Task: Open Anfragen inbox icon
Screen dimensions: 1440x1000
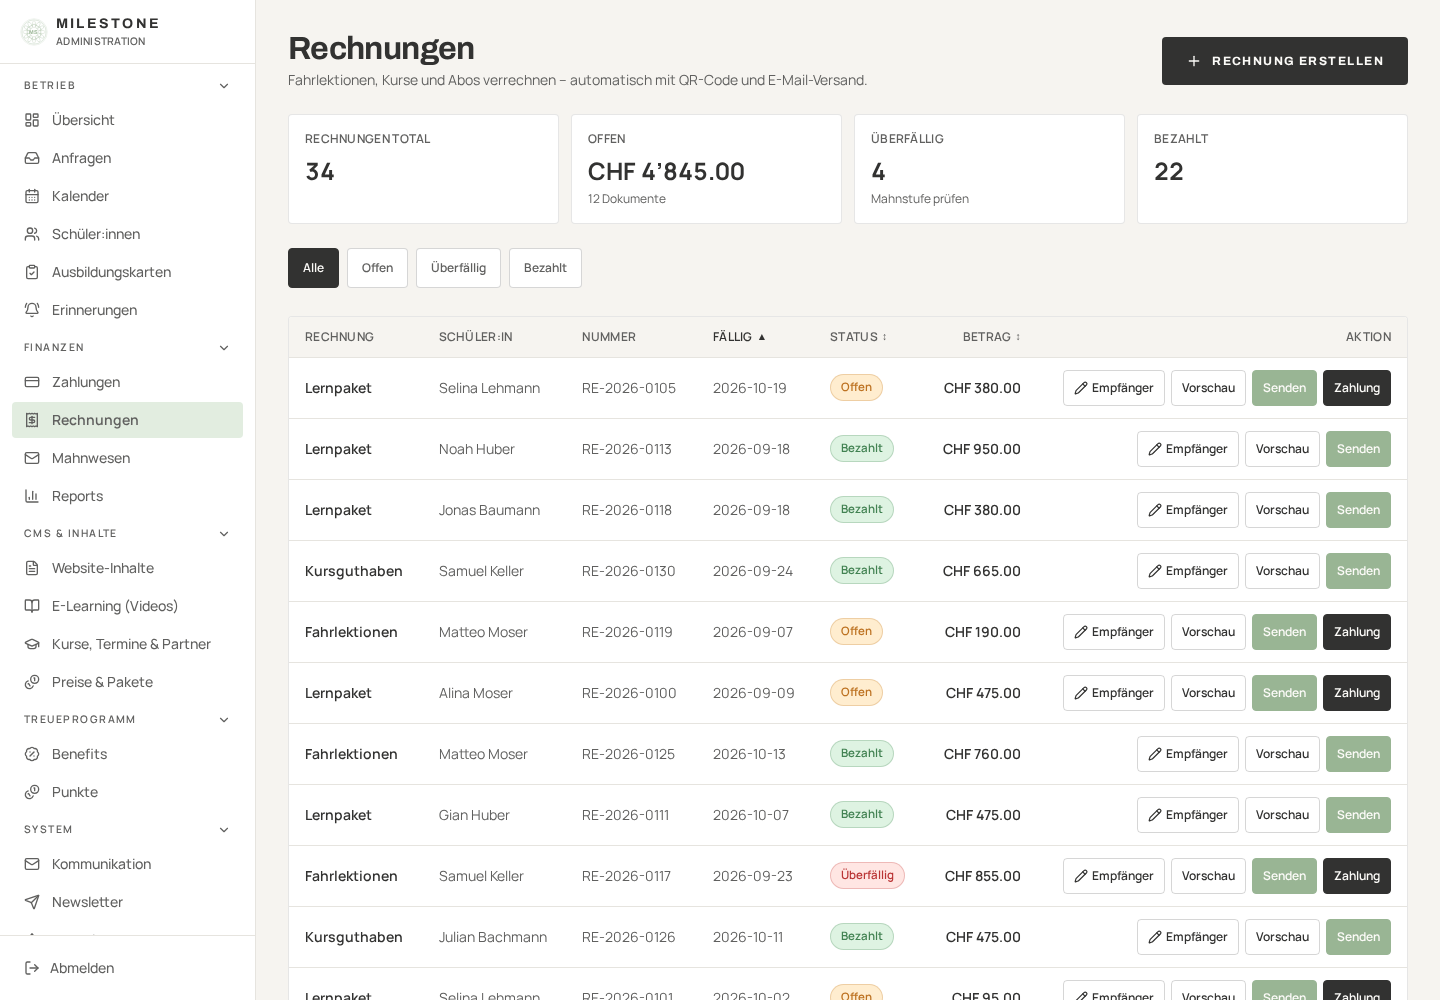Action: [32, 158]
